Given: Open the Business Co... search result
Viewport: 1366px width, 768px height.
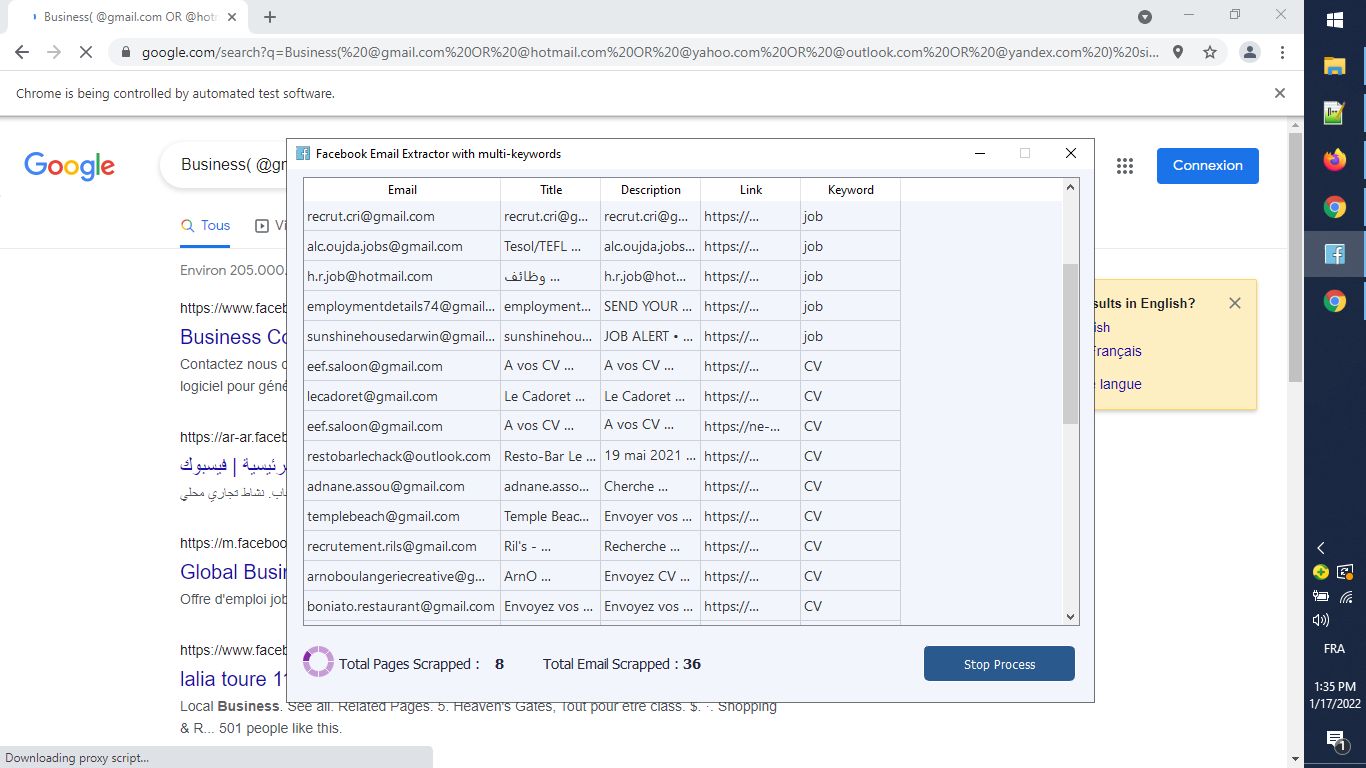Looking at the screenshot, I should [234, 337].
